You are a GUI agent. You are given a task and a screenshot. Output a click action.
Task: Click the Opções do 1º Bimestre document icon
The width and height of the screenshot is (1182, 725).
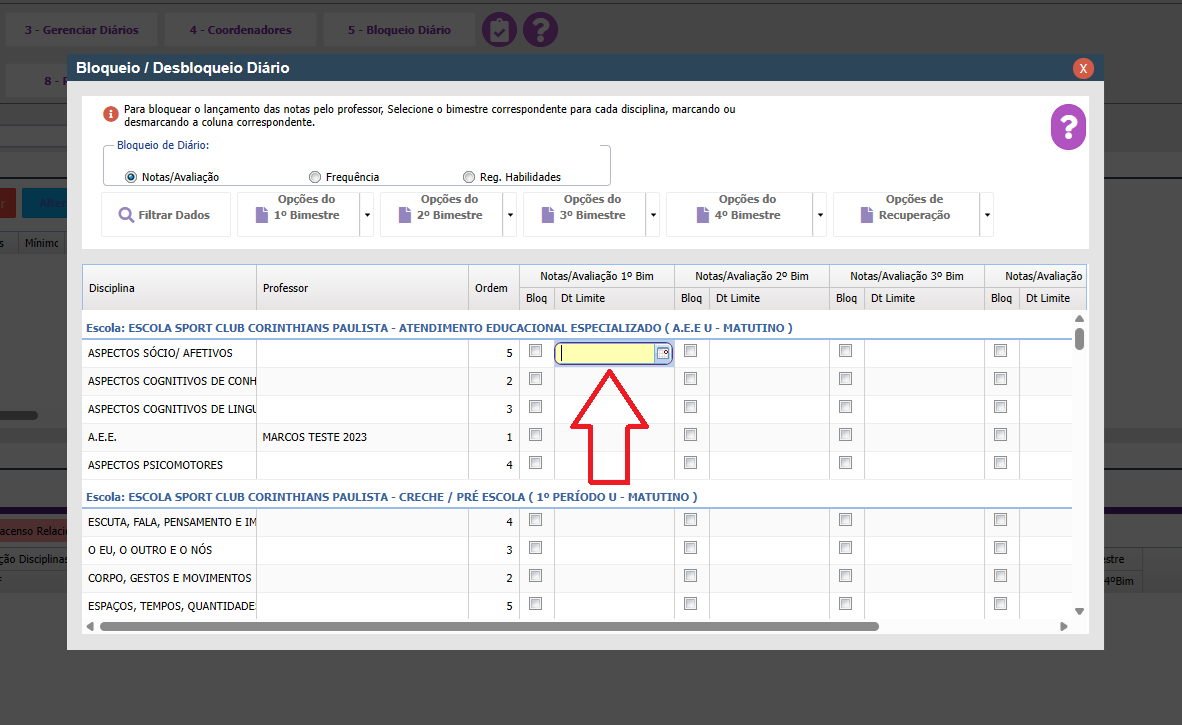point(262,215)
